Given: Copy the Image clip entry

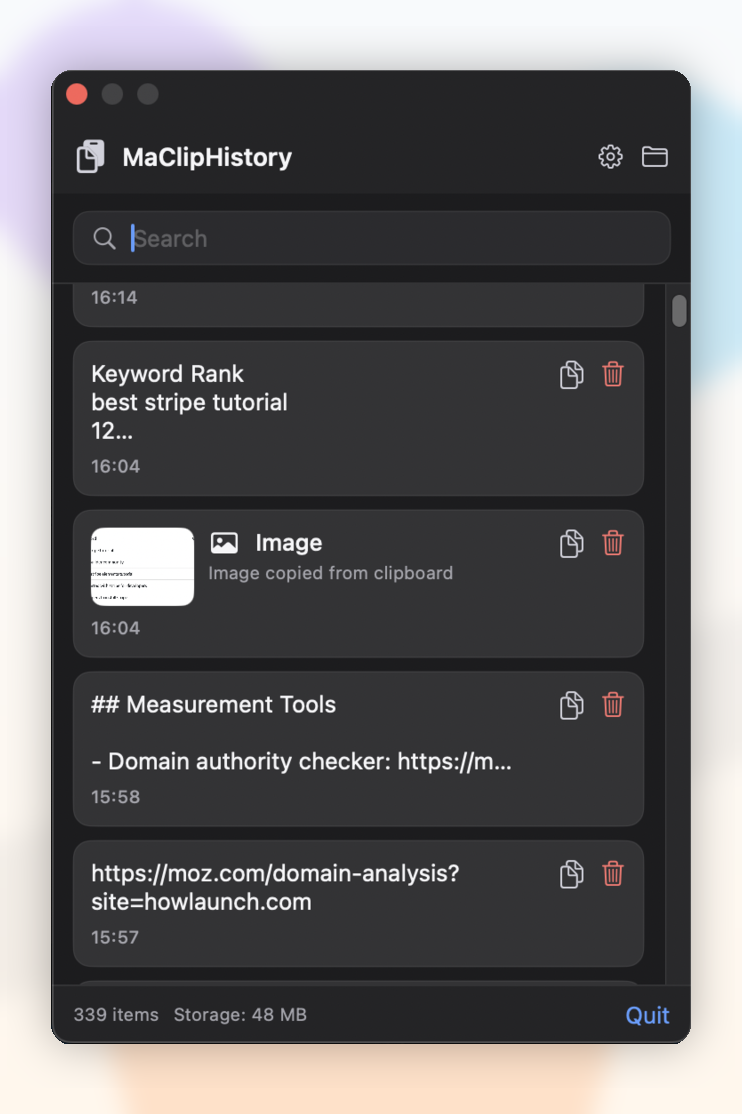Looking at the screenshot, I should point(571,544).
